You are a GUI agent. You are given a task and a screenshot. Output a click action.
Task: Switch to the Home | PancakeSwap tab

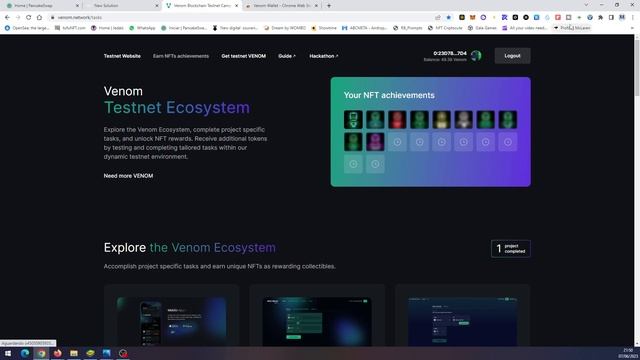tap(41, 6)
